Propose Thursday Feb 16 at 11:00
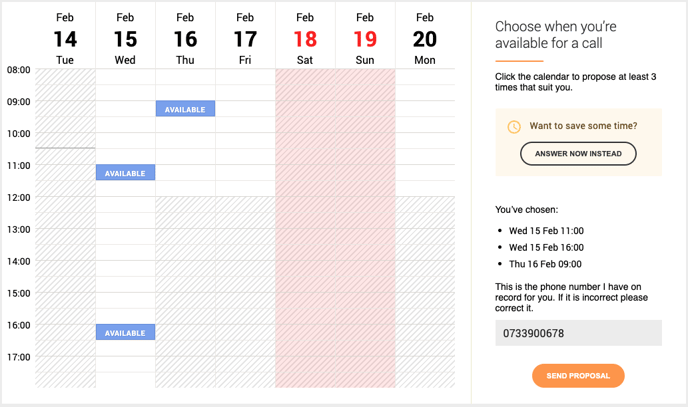 point(185,172)
